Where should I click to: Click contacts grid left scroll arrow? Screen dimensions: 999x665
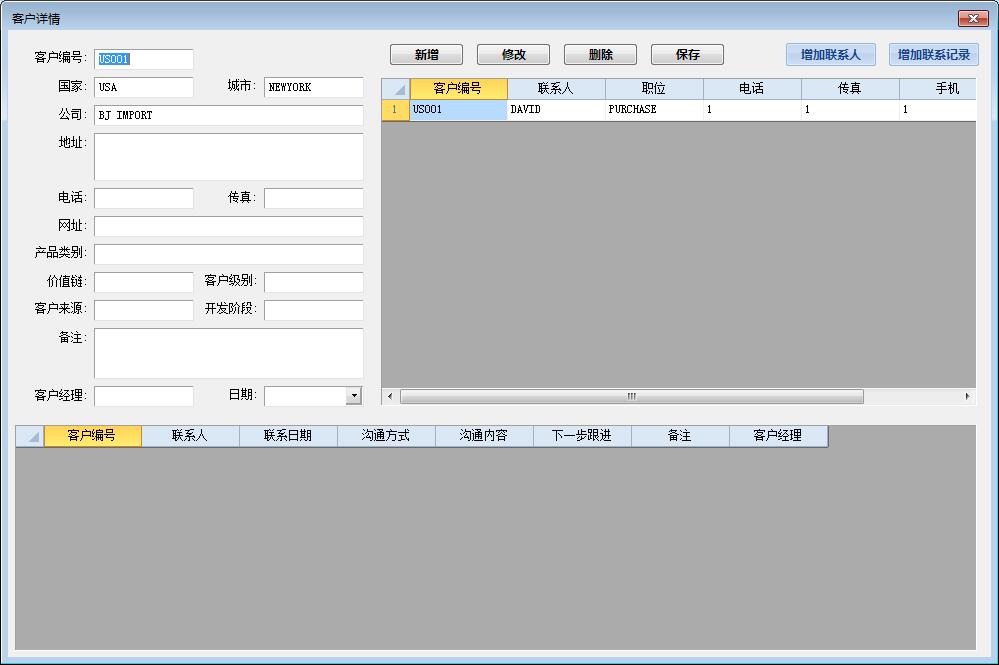[390, 396]
